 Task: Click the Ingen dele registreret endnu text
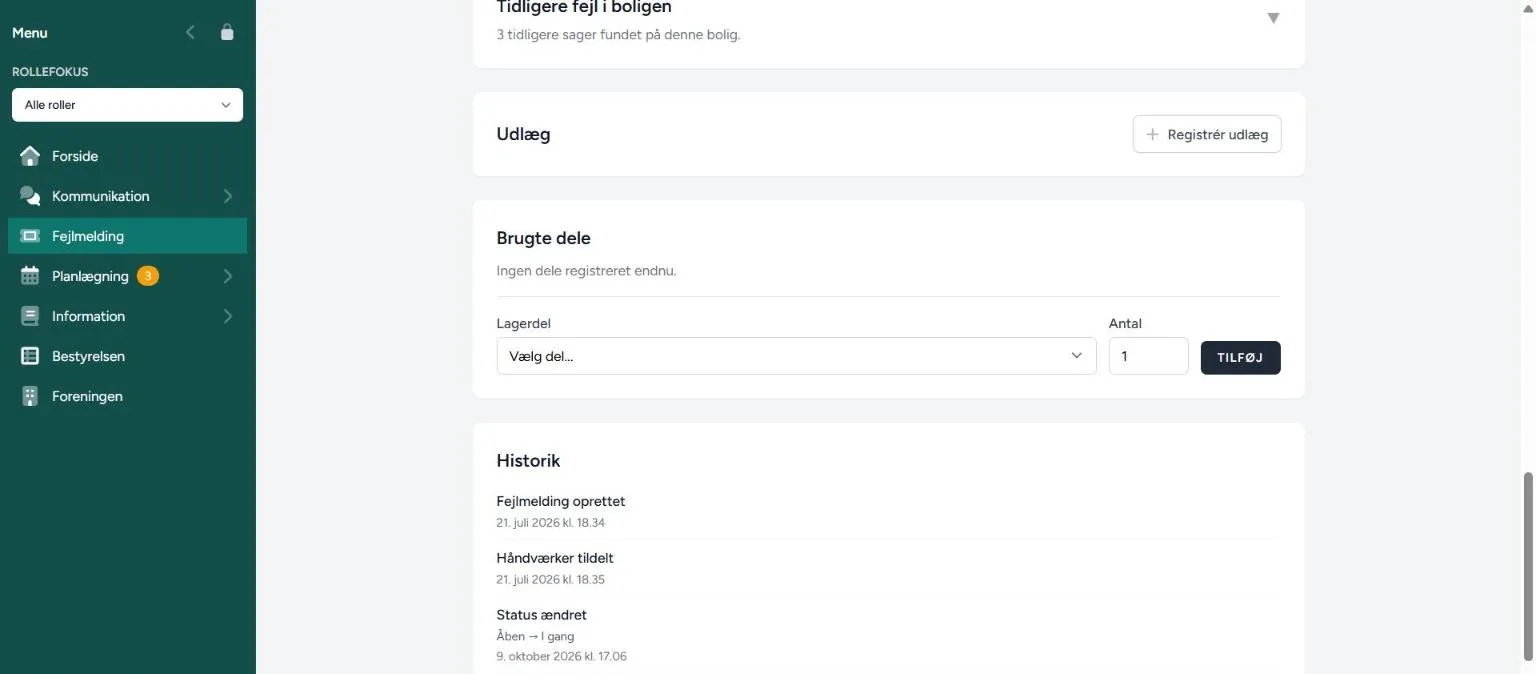tap(586, 270)
